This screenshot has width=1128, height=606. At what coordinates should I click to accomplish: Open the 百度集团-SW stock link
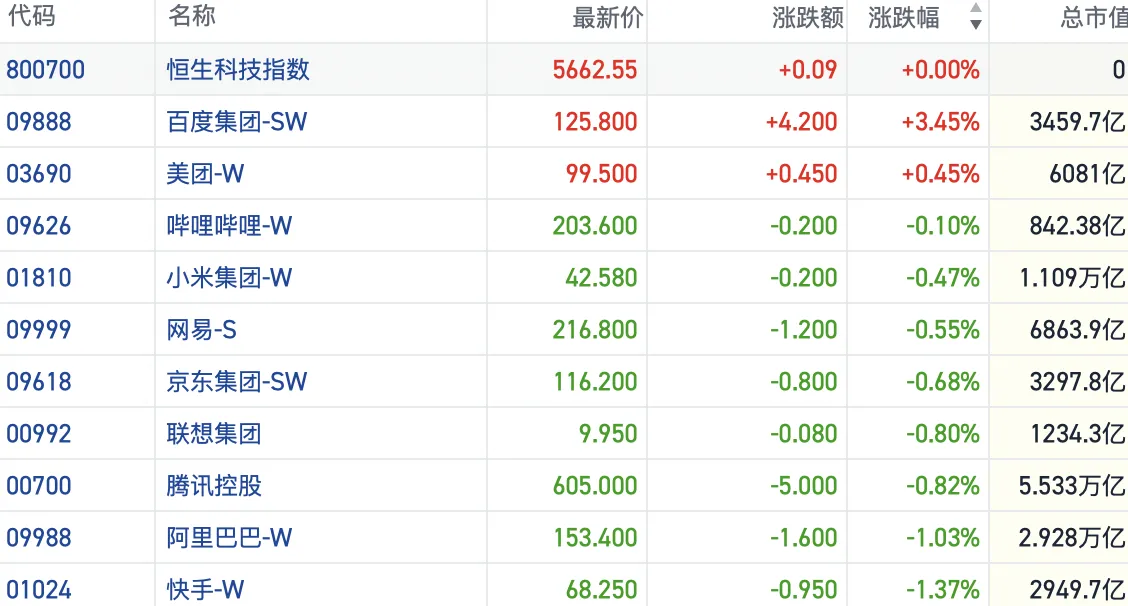237,122
